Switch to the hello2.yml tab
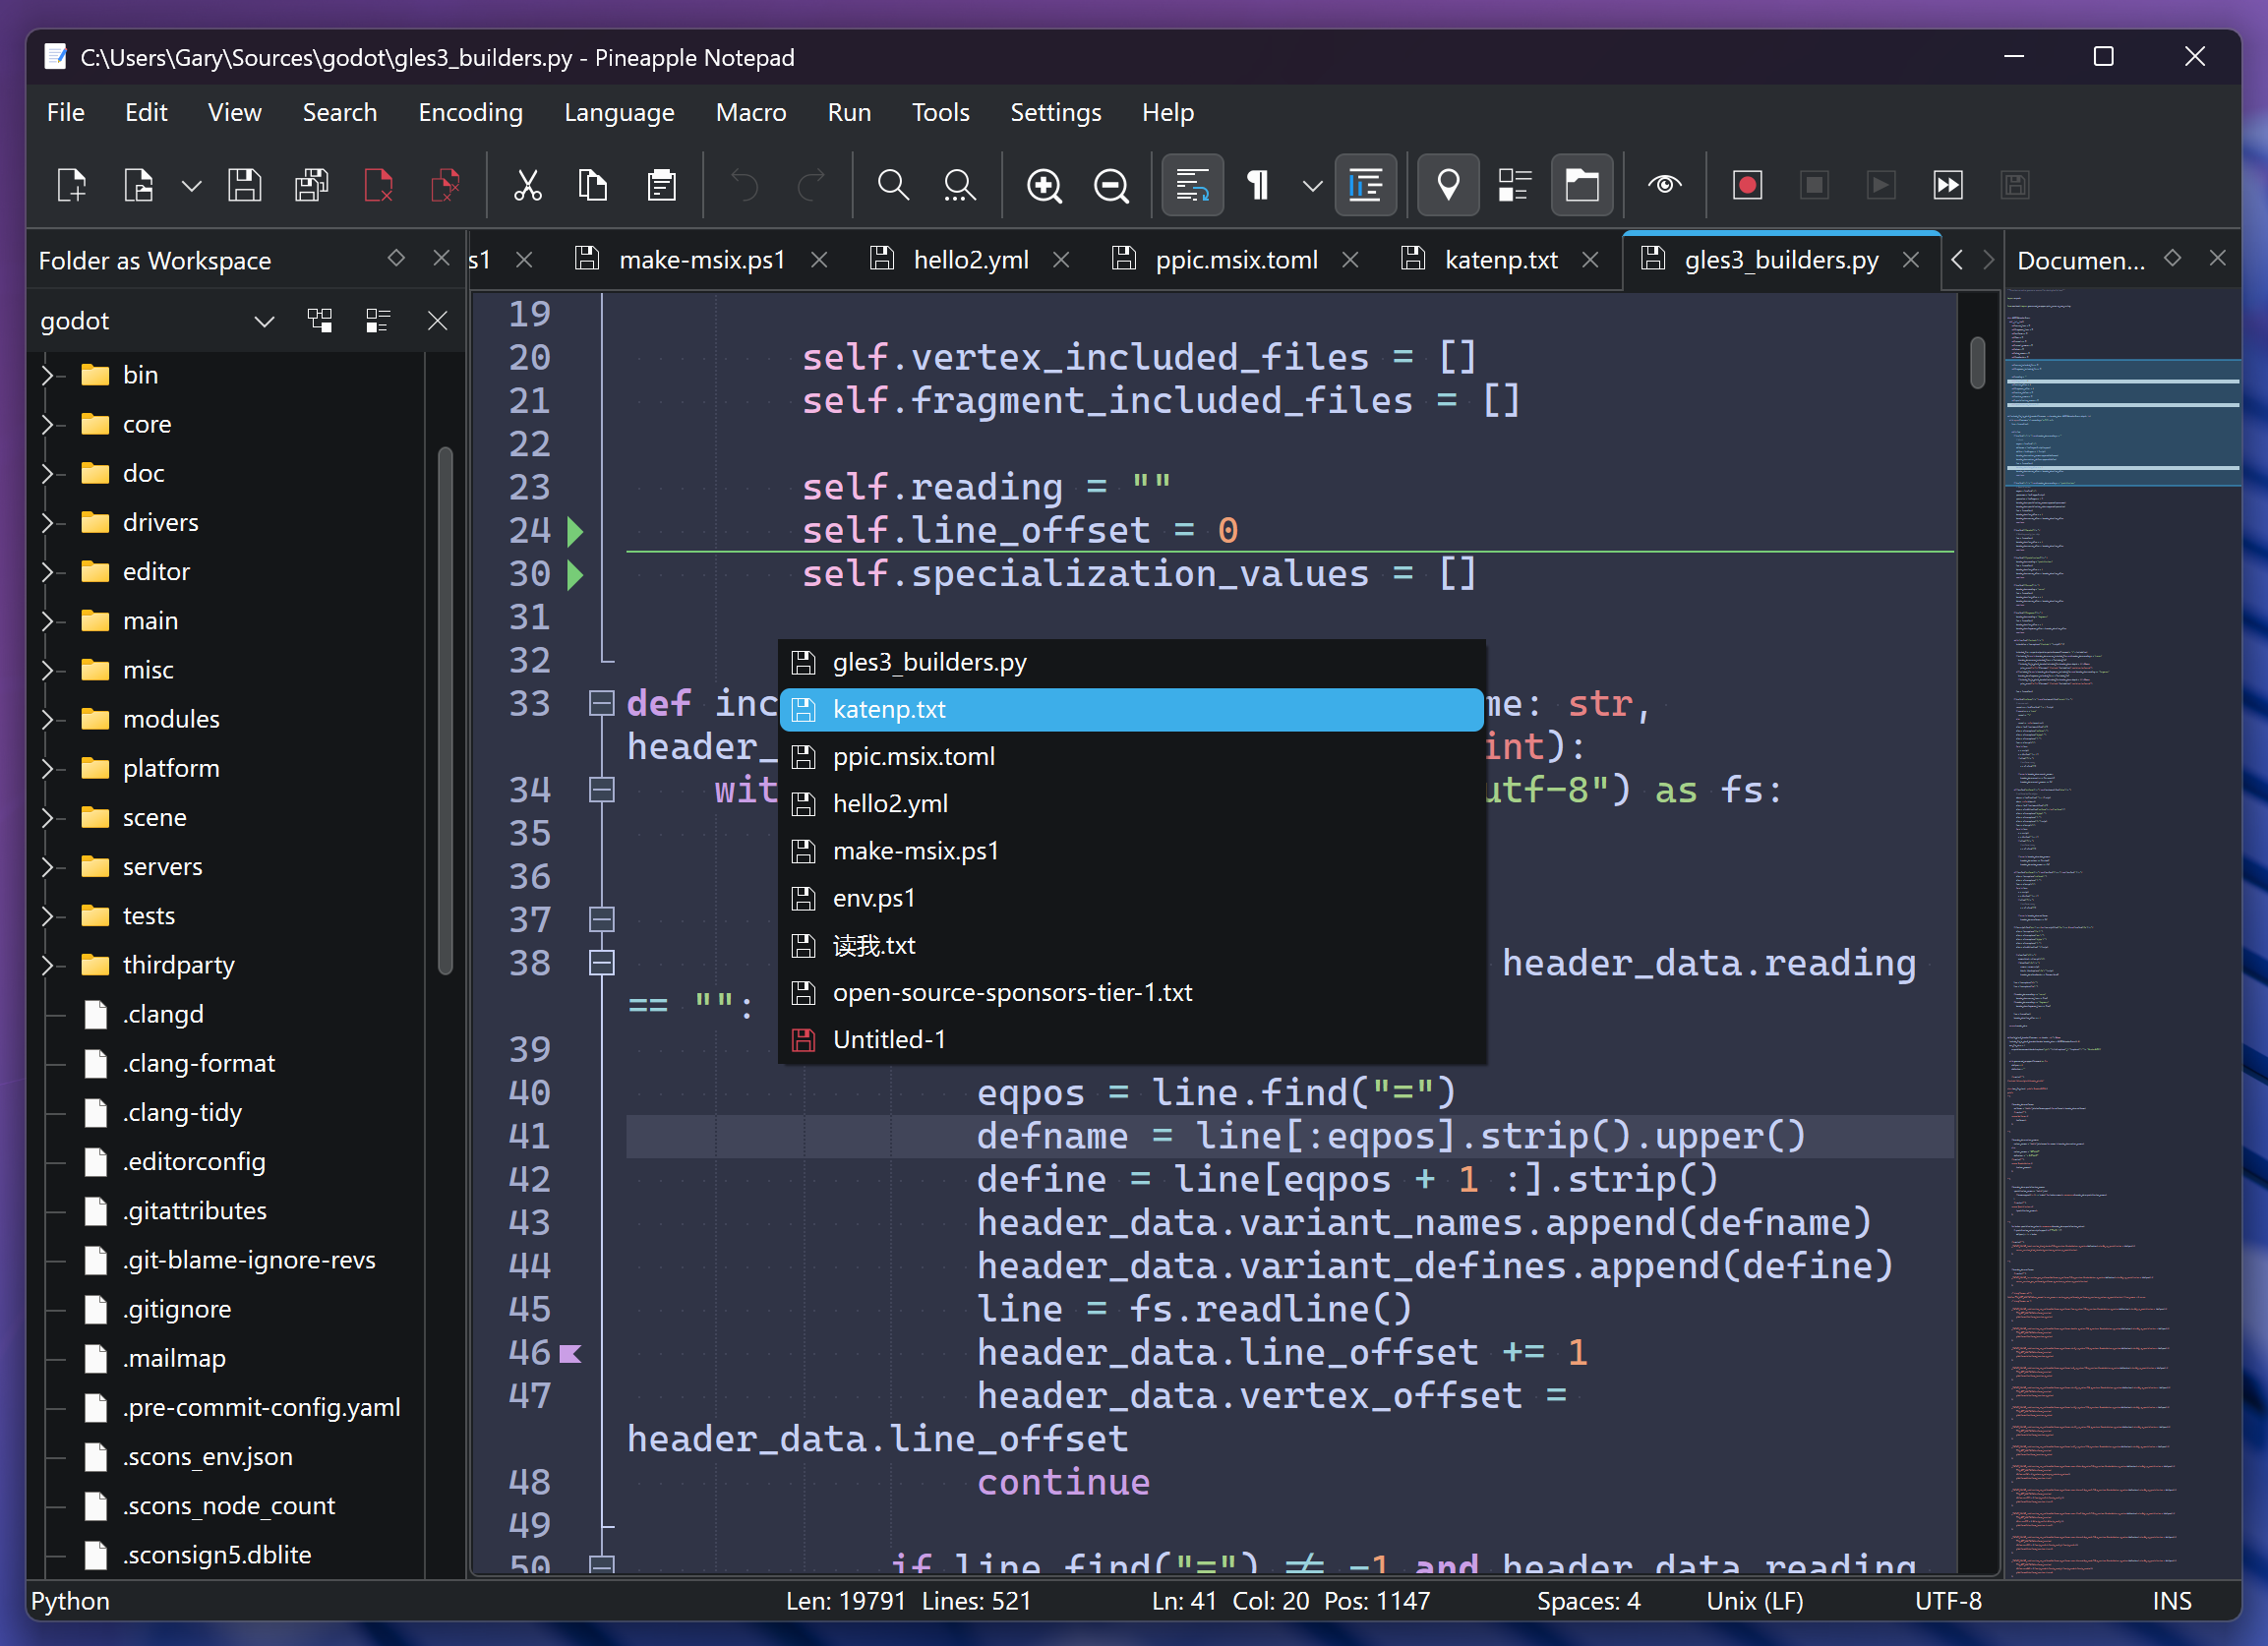The width and height of the screenshot is (2268, 1646). pyautogui.click(x=970, y=260)
